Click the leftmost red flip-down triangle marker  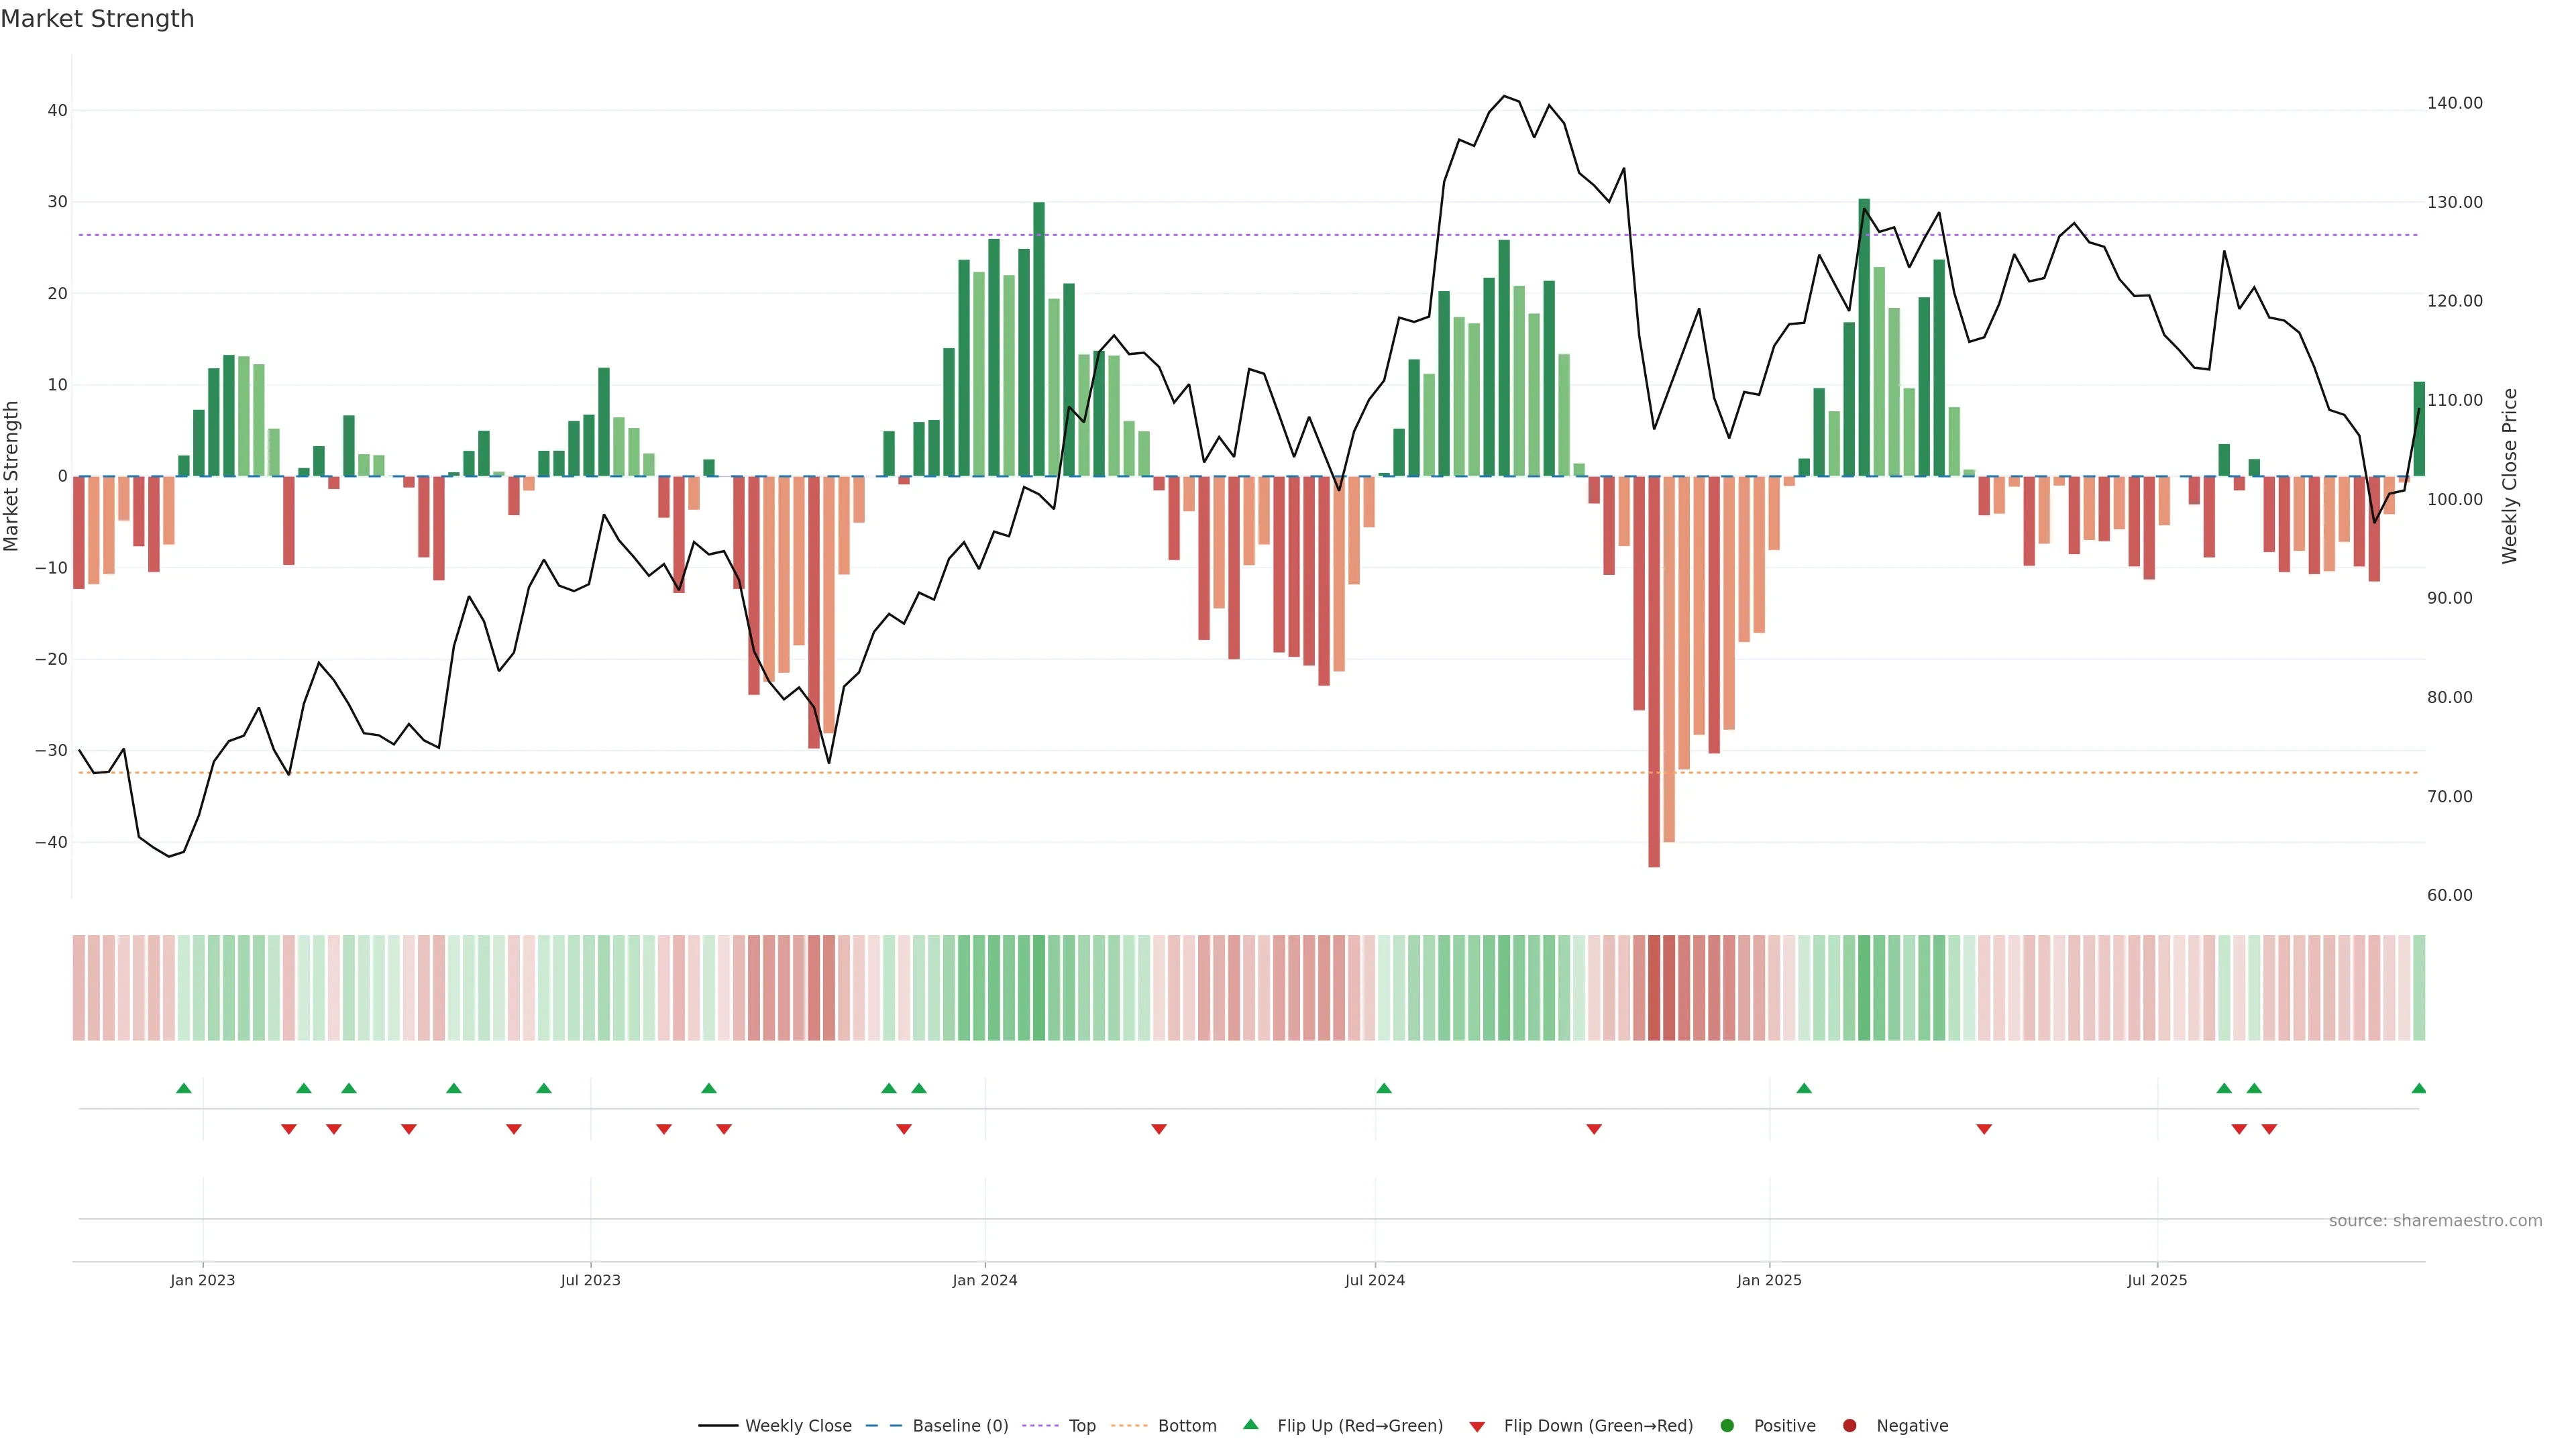pos(289,1129)
